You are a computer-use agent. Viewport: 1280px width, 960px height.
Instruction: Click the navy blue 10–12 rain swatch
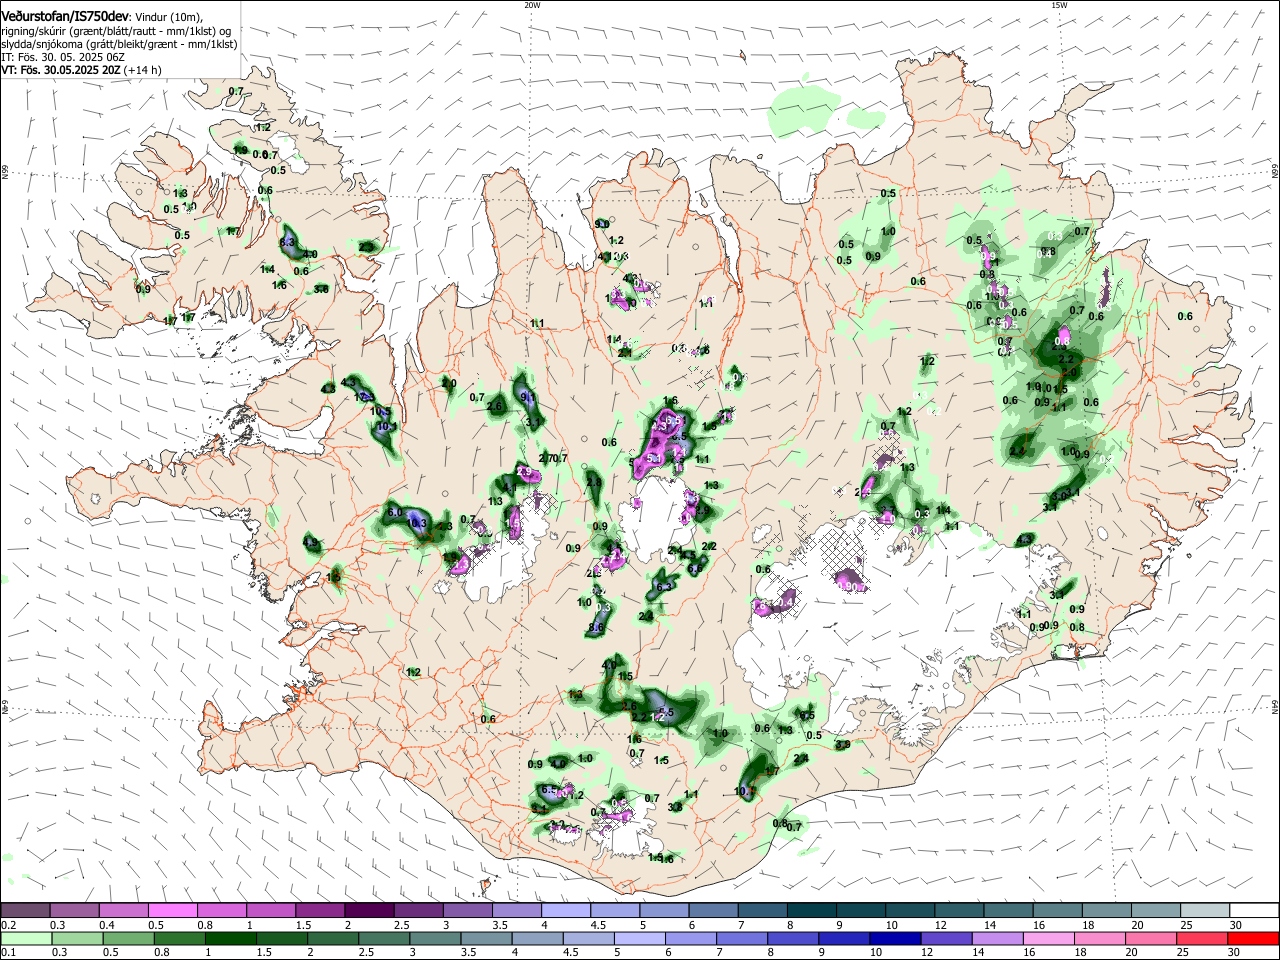coord(896,938)
